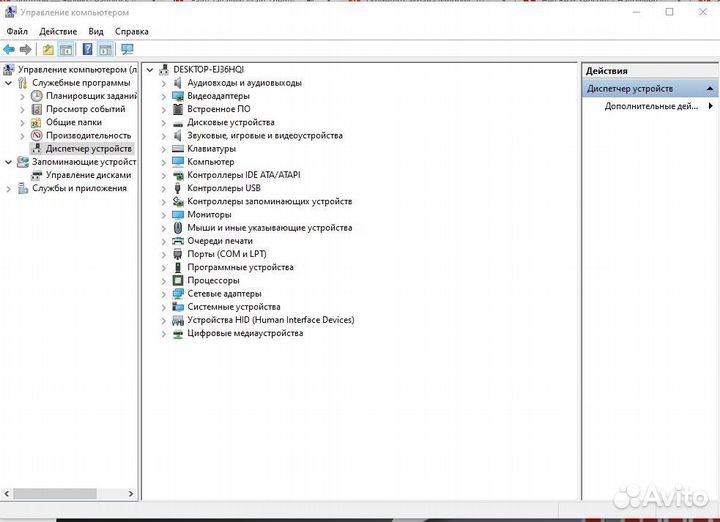Expand the Видеоадаптеры category arrow
This screenshot has width=720, height=522.
point(164,97)
